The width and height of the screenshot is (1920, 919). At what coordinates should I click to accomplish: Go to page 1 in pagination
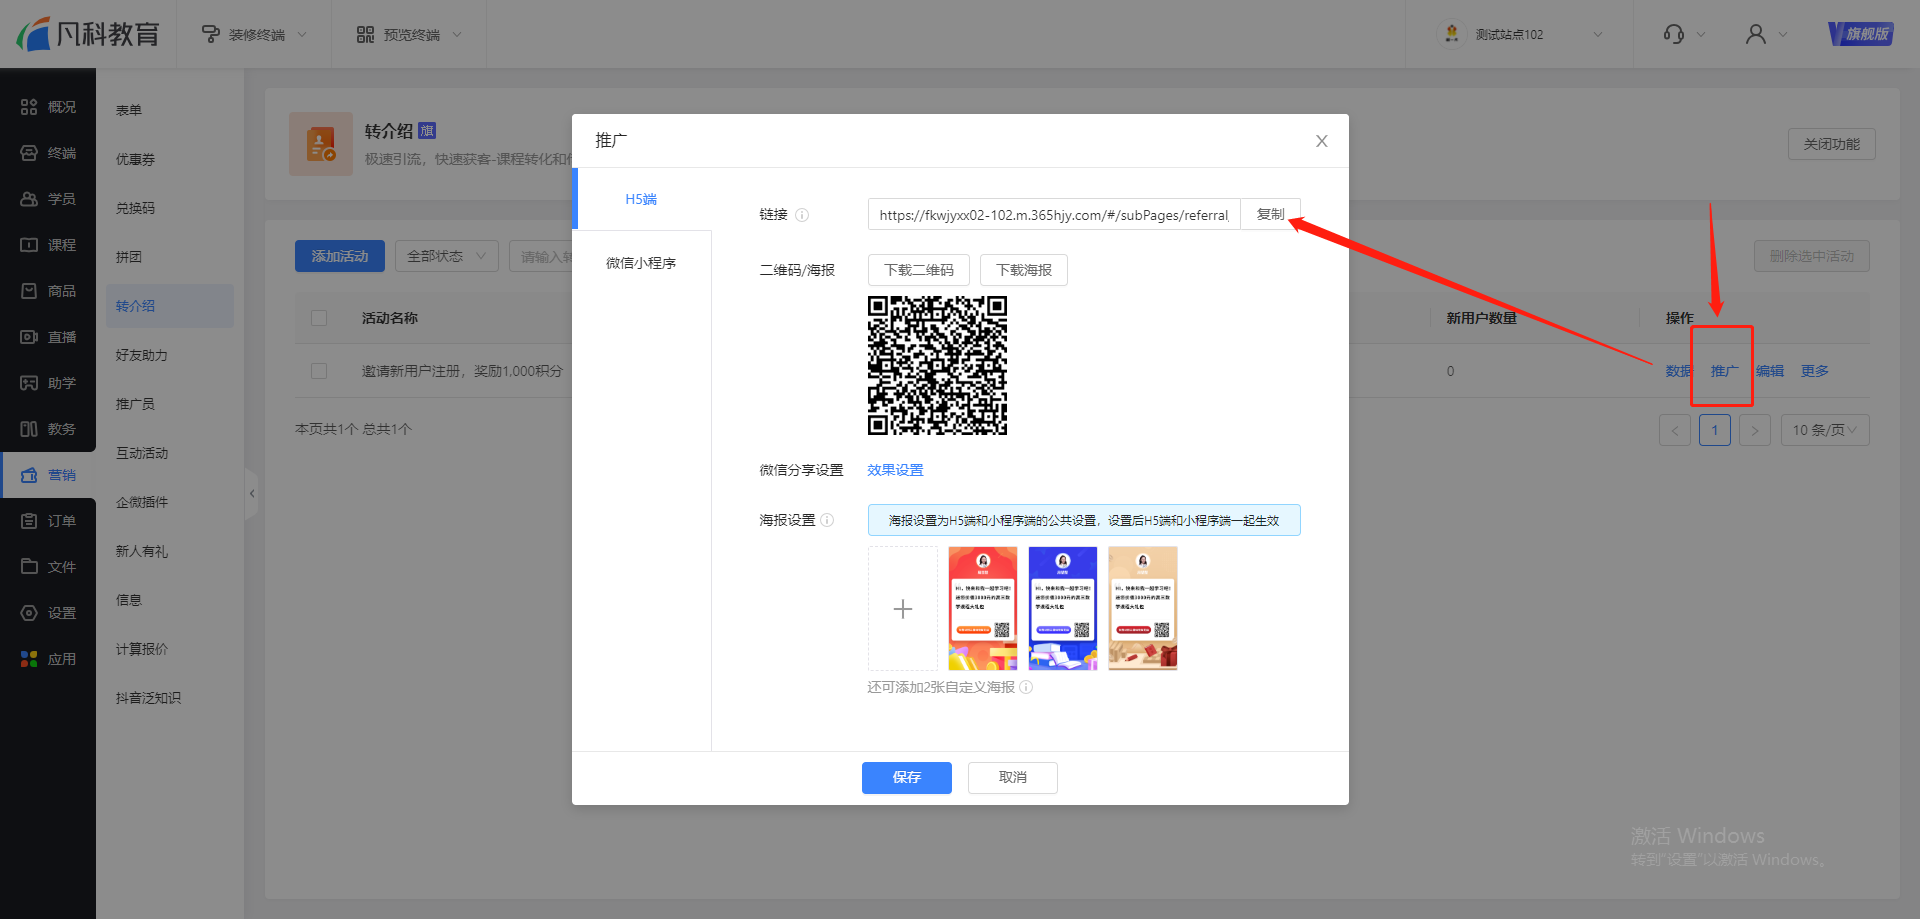pos(1715,430)
